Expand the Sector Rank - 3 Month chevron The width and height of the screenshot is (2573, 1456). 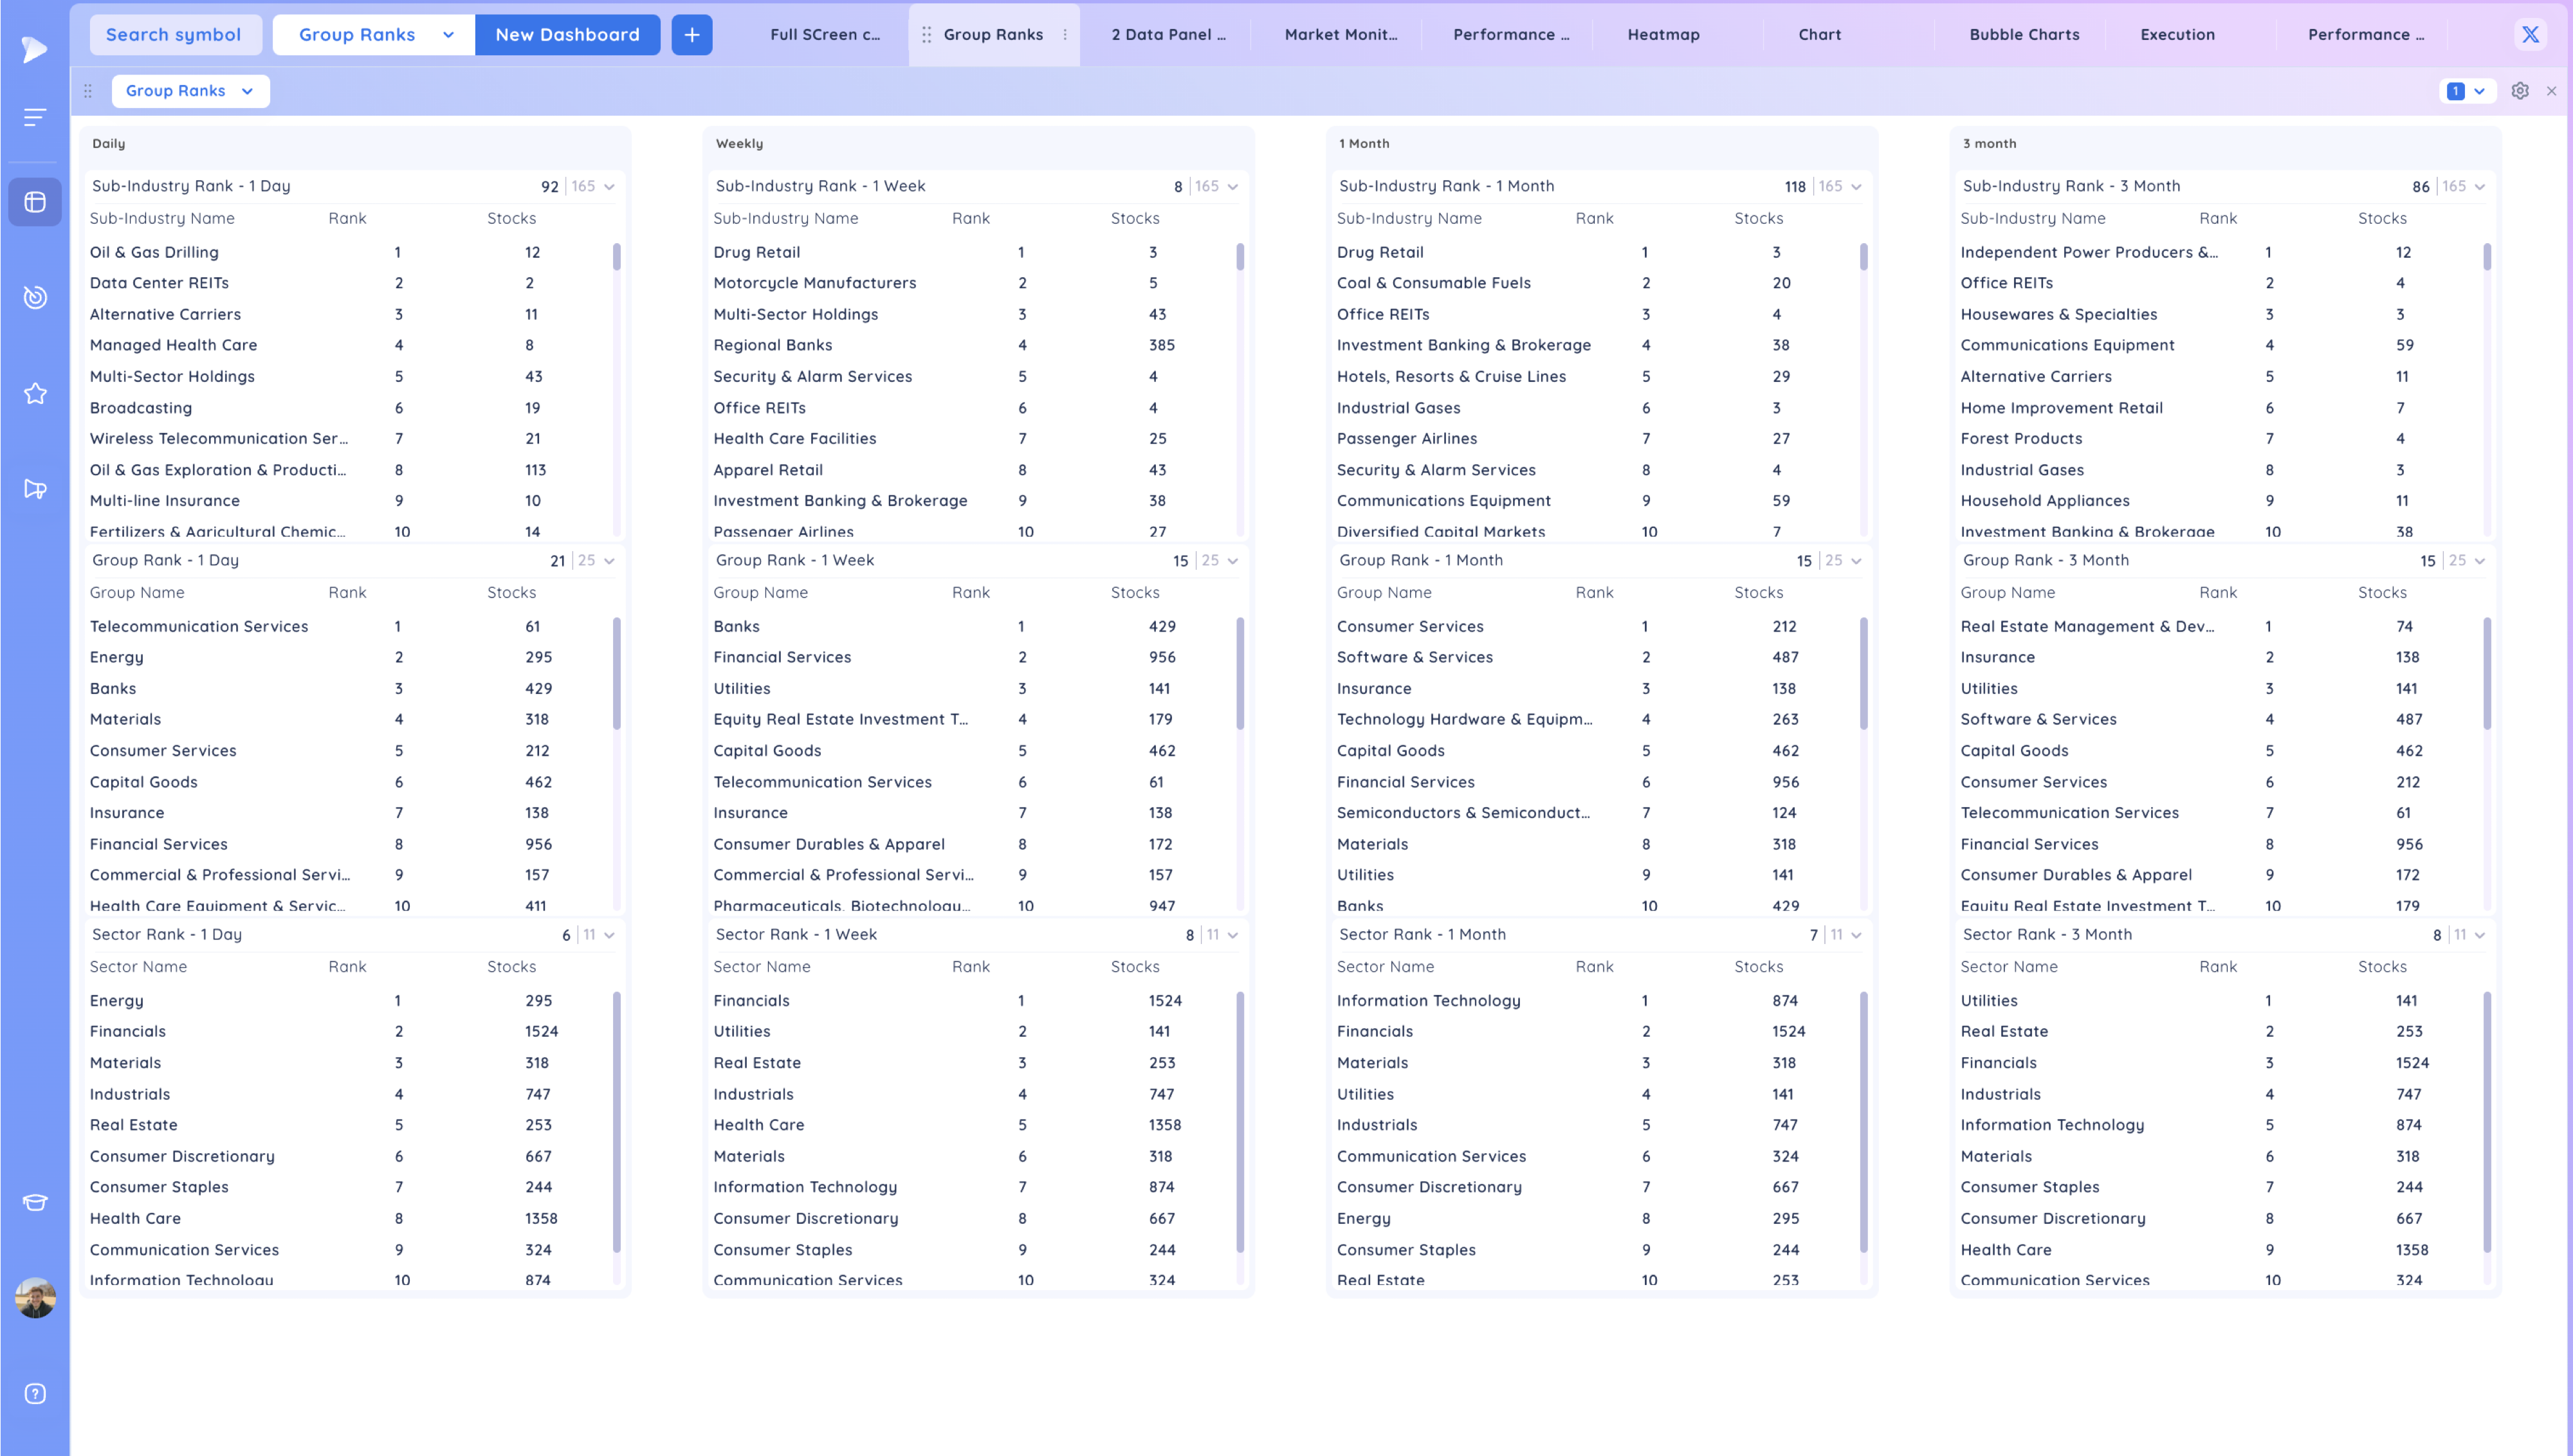click(x=2480, y=935)
